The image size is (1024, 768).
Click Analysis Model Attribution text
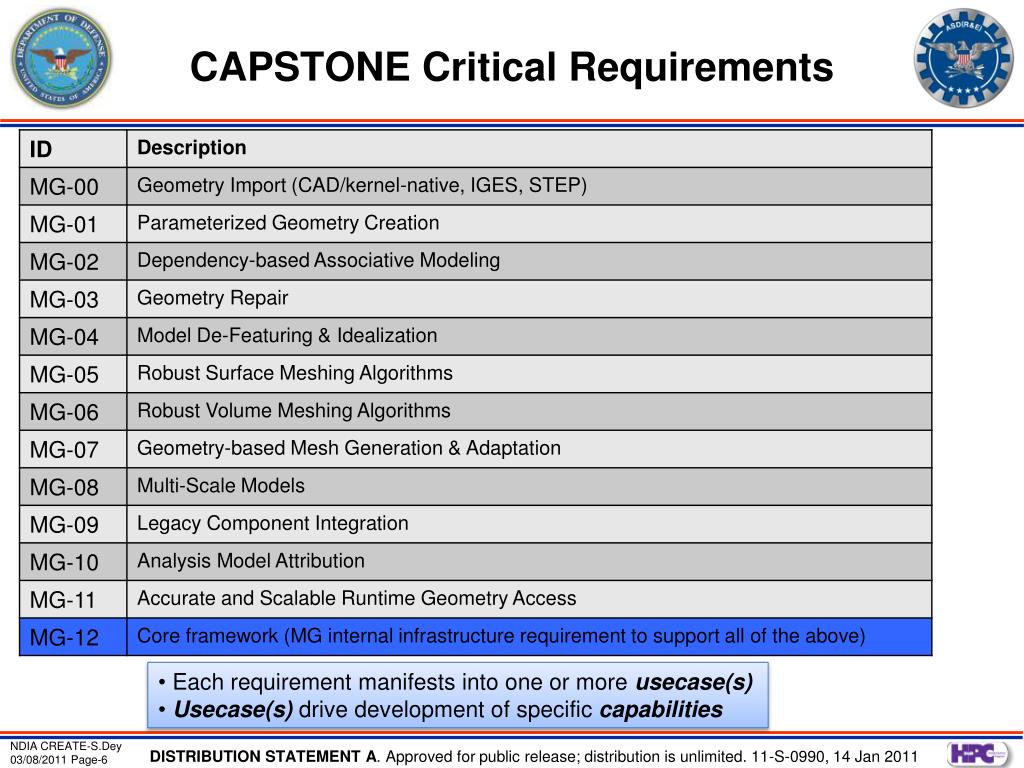[x=251, y=561]
